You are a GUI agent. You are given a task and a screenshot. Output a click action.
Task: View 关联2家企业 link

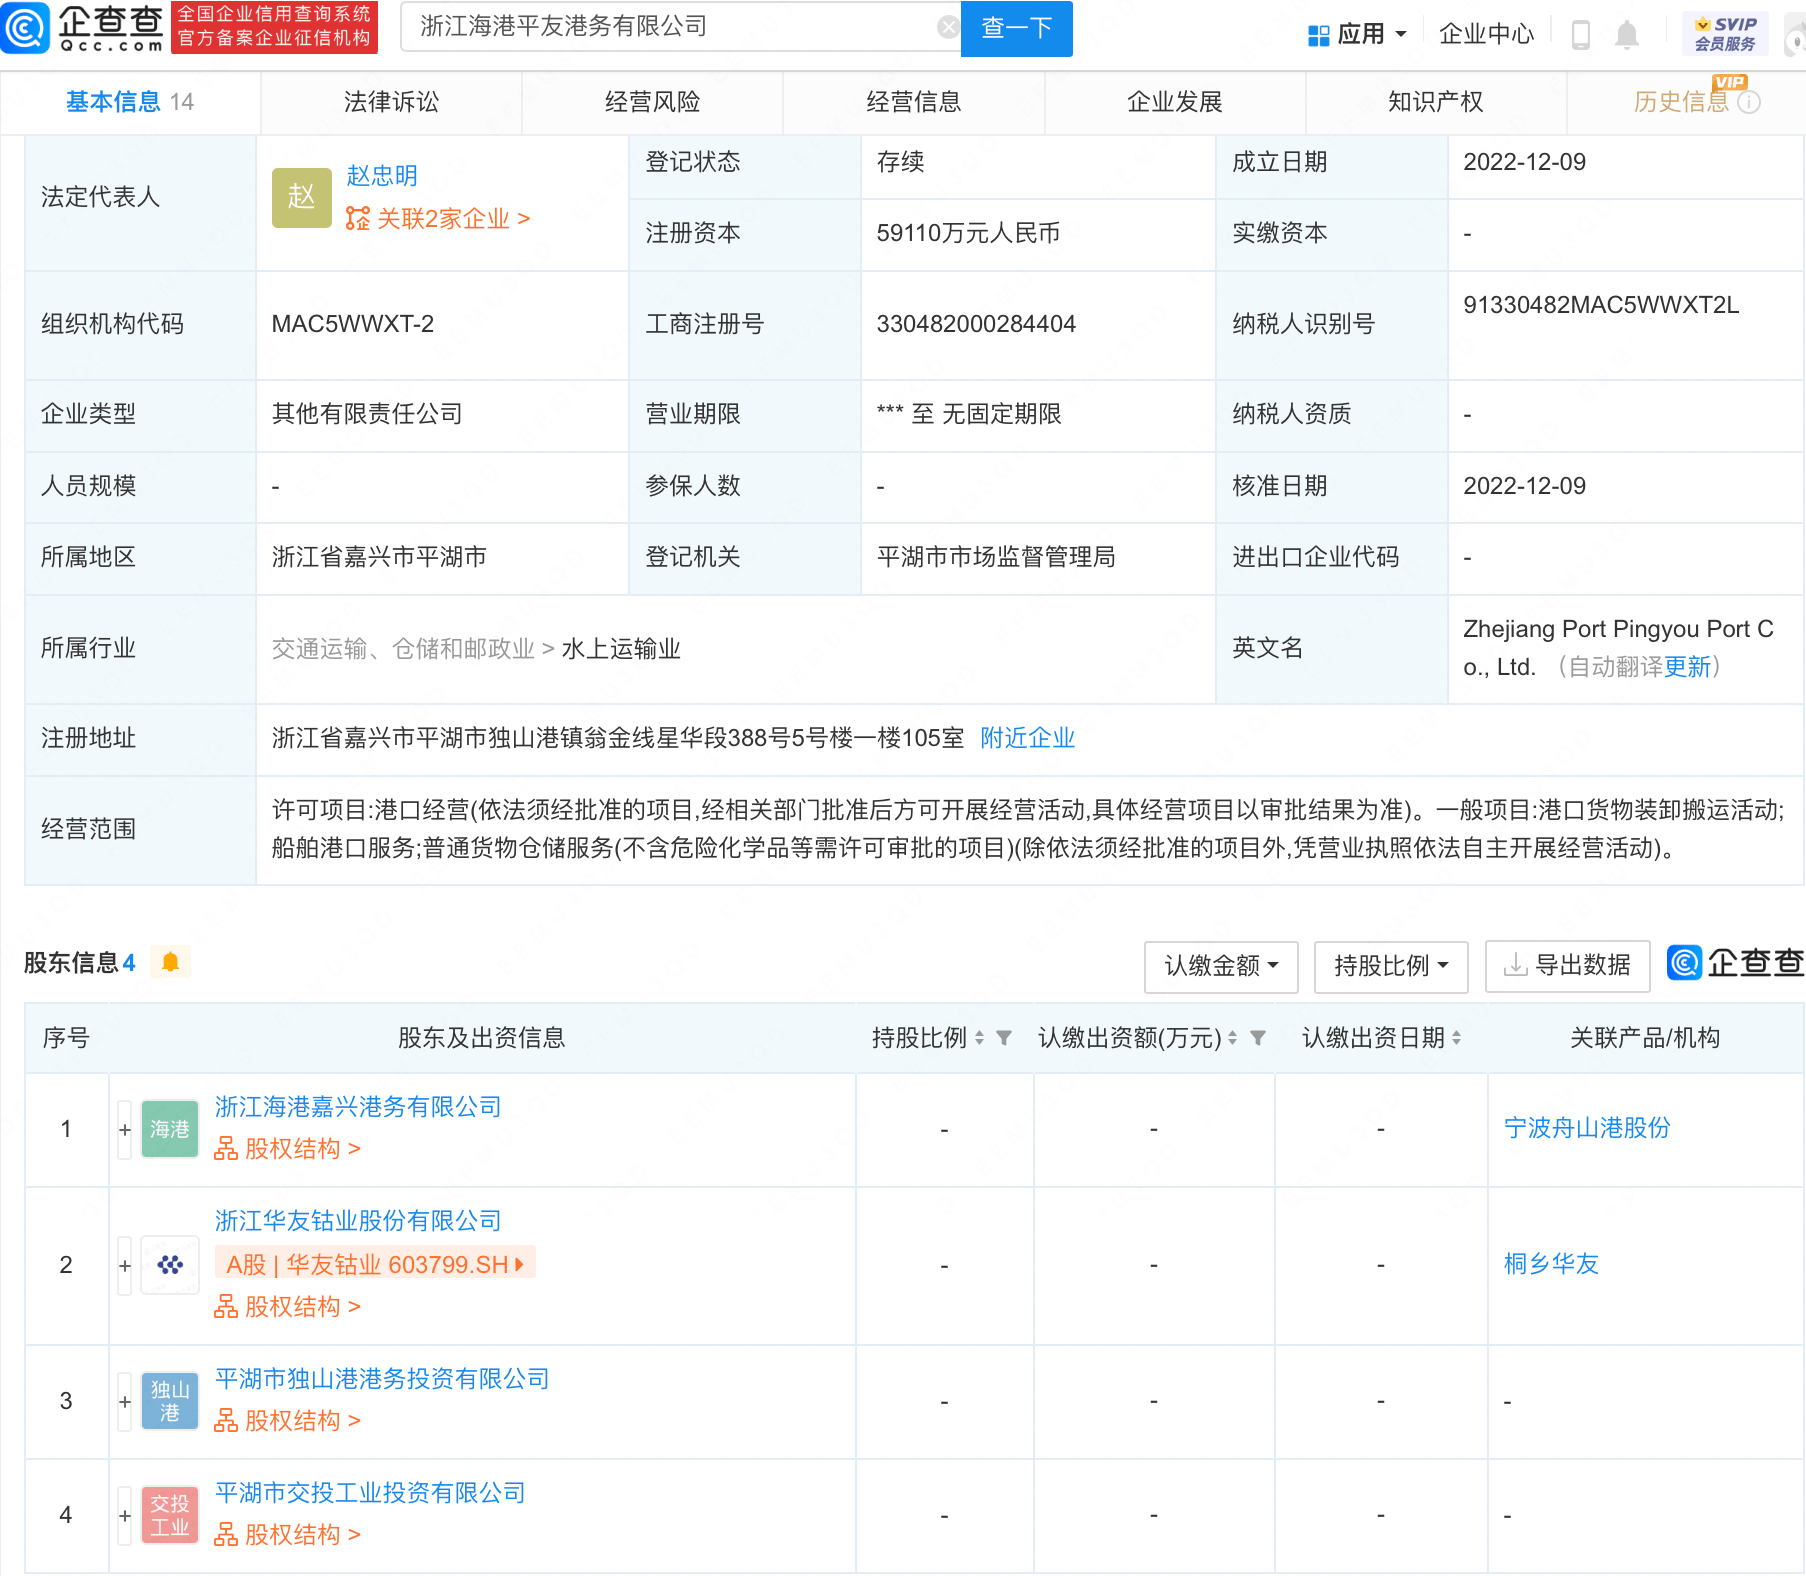pos(438,219)
